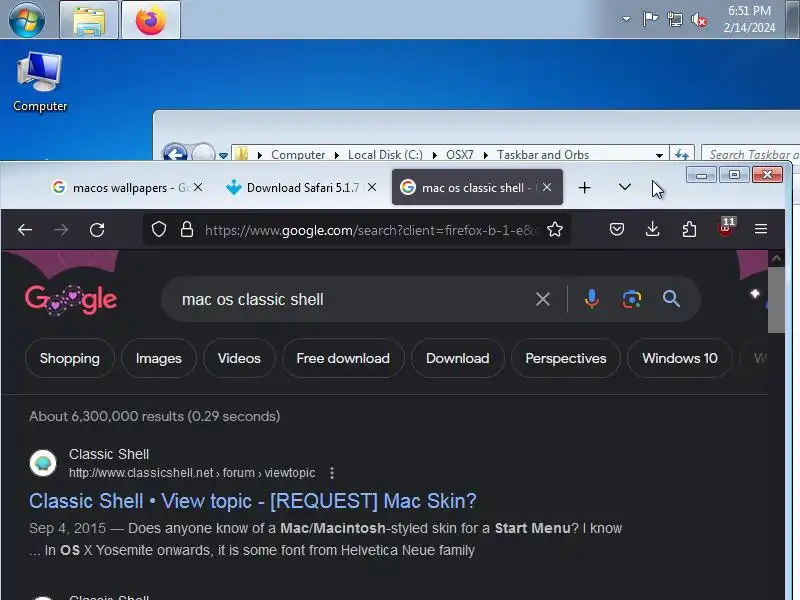Click the Firefox taskbar button
The width and height of the screenshot is (800, 600).
point(151,20)
